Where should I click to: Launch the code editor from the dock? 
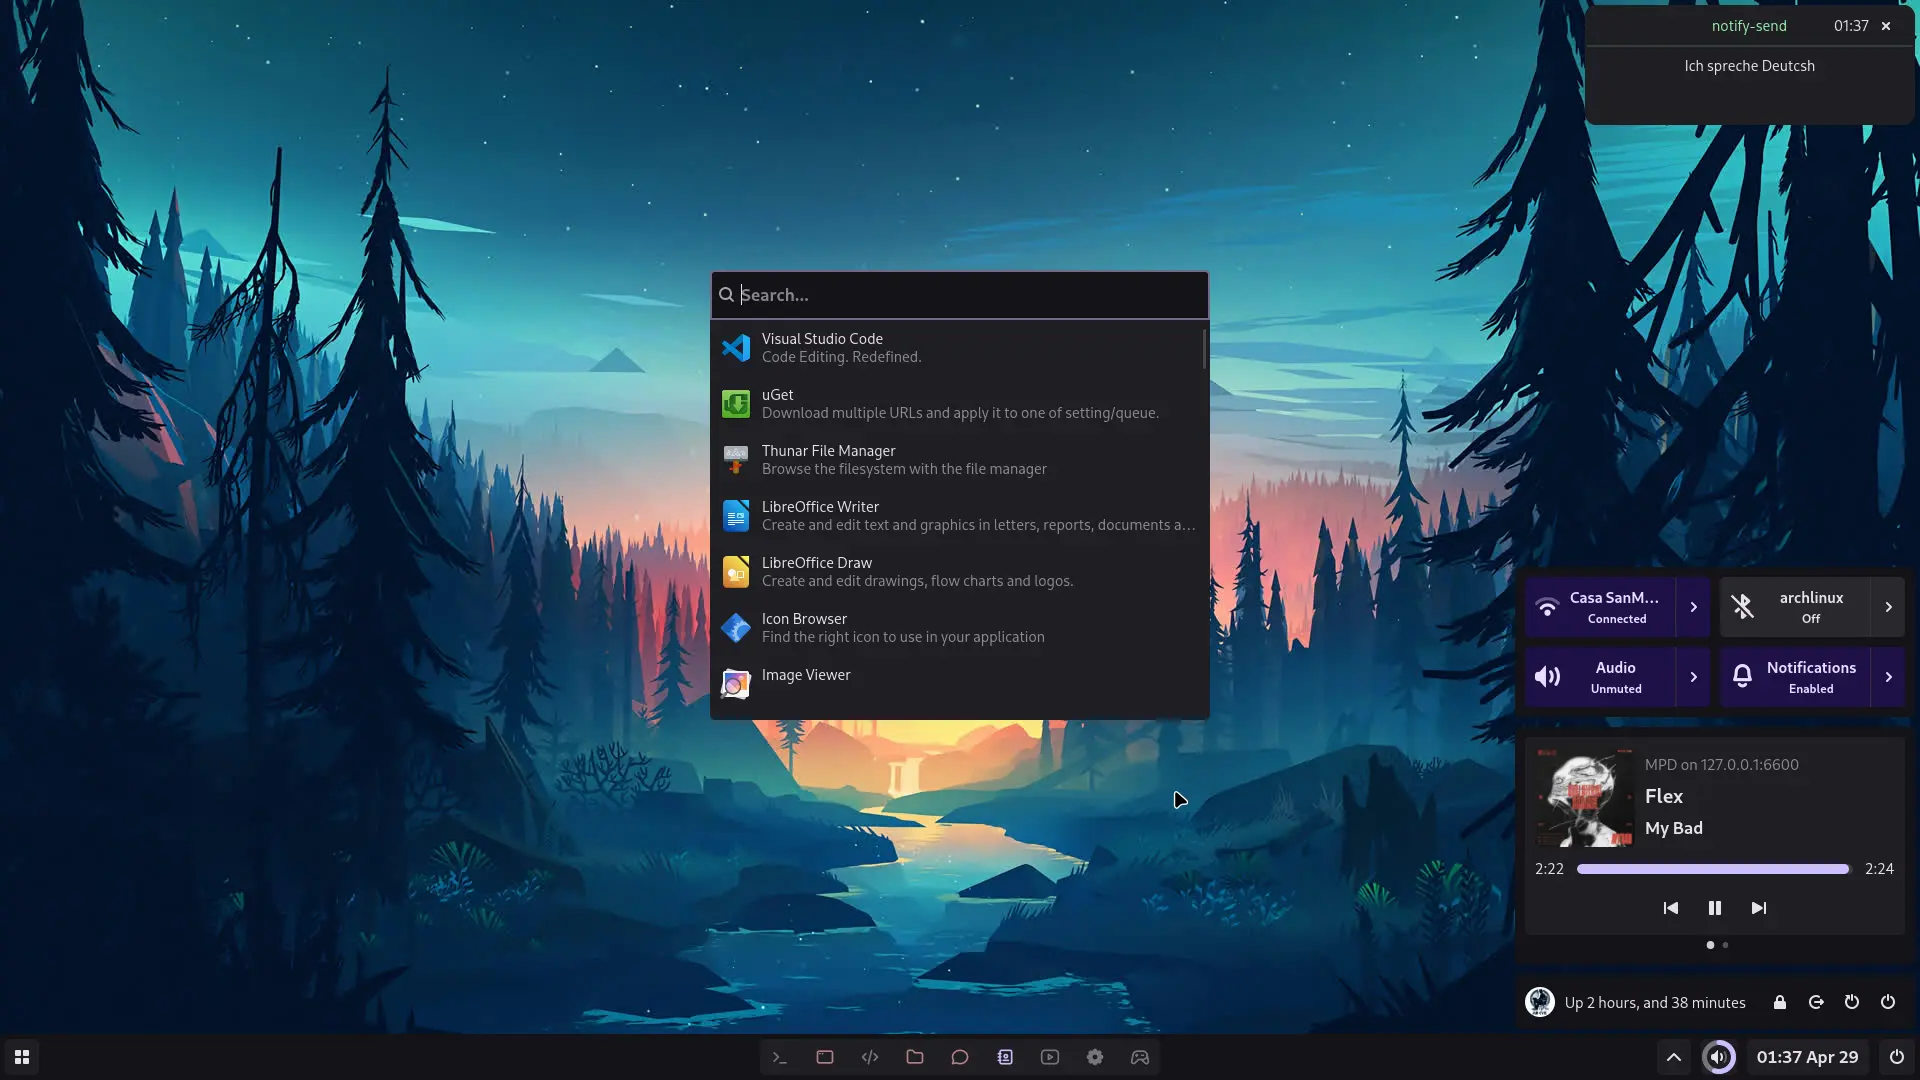coord(869,1057)
